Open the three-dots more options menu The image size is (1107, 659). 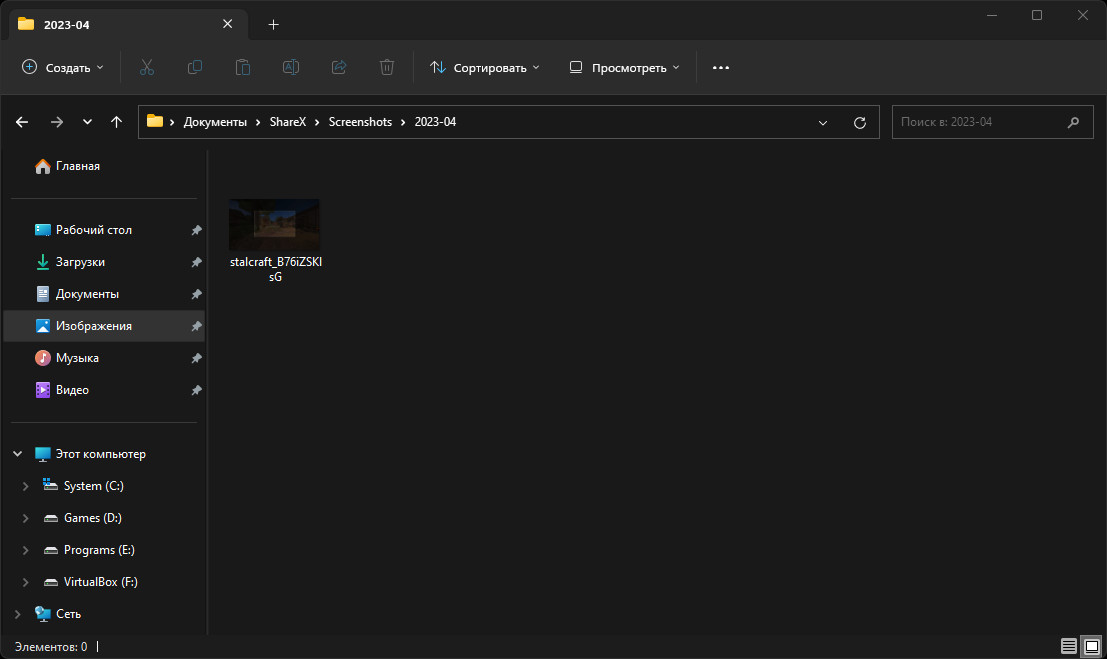(721, 67)
